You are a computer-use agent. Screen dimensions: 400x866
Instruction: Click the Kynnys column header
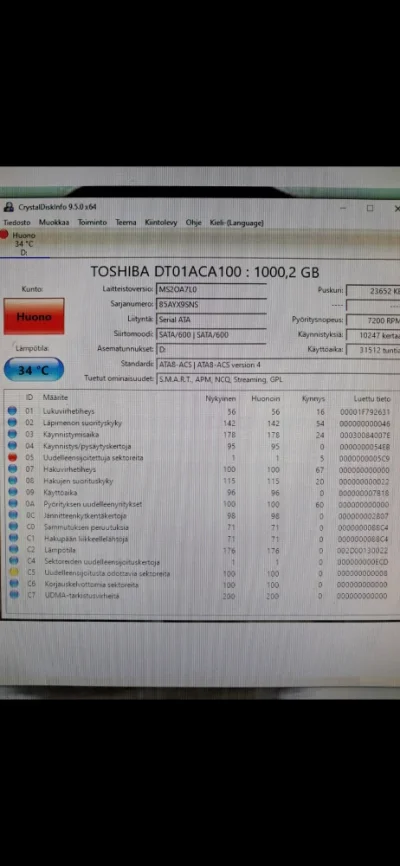click(313, 399)
